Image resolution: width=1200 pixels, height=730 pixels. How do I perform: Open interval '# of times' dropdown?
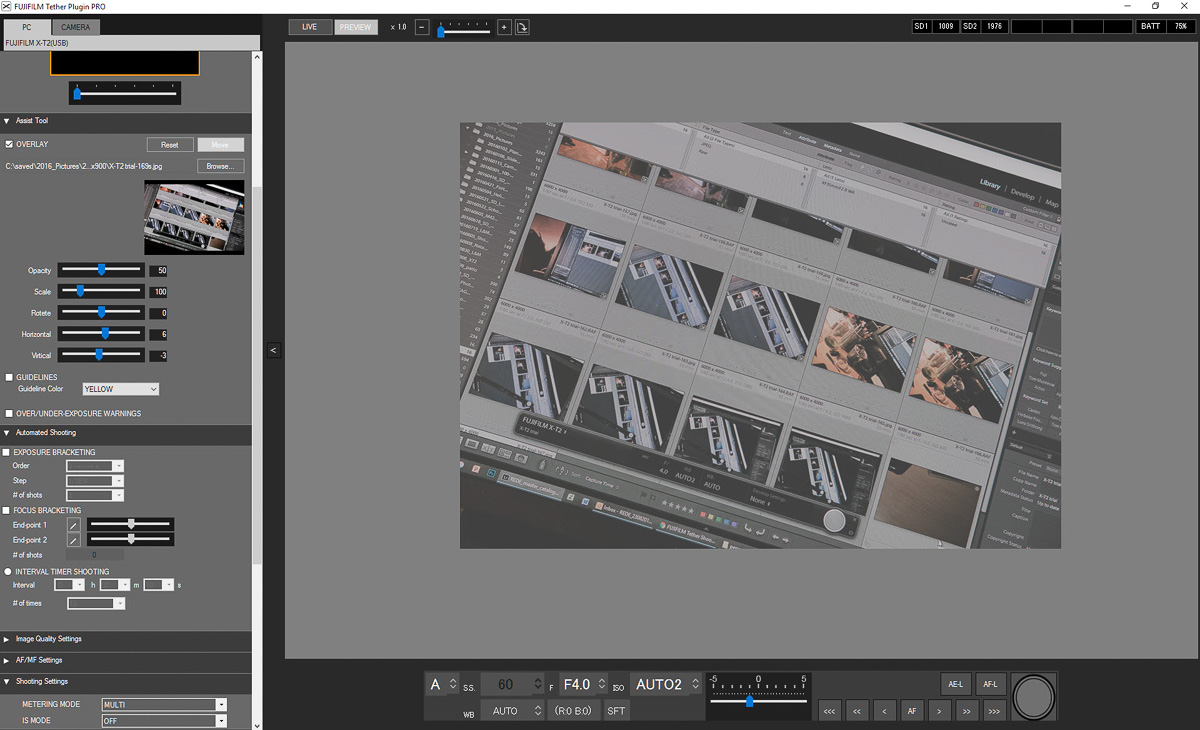pyautogui.click(x=96, y=603)
